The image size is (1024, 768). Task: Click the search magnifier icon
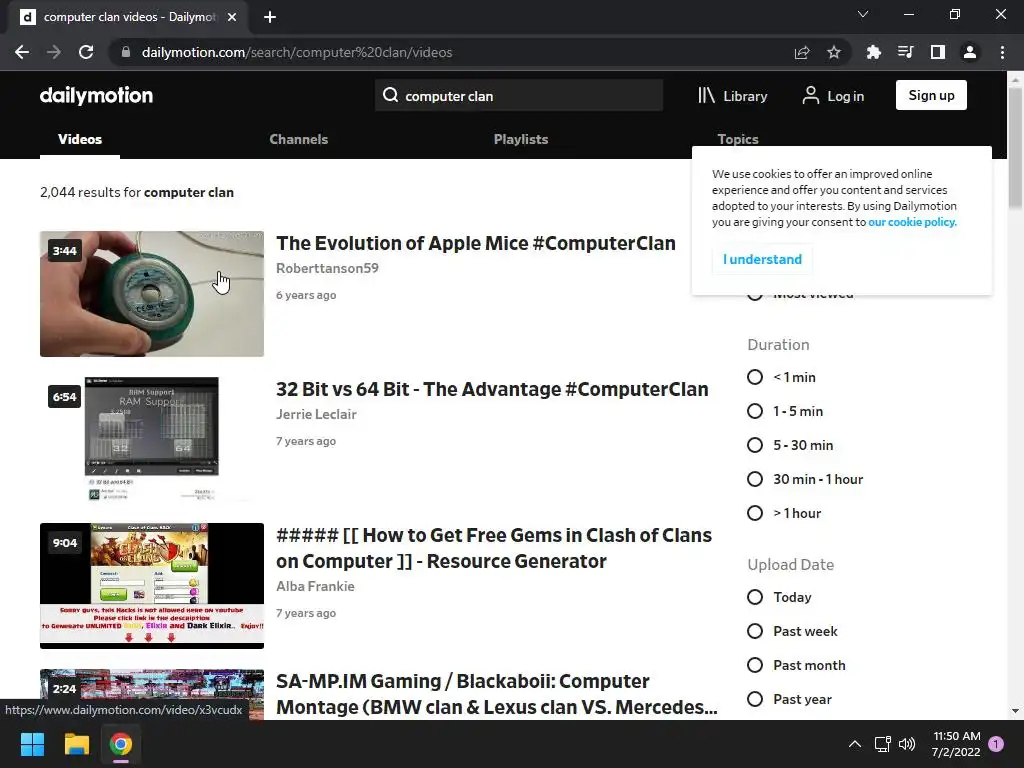click(391, 95)
